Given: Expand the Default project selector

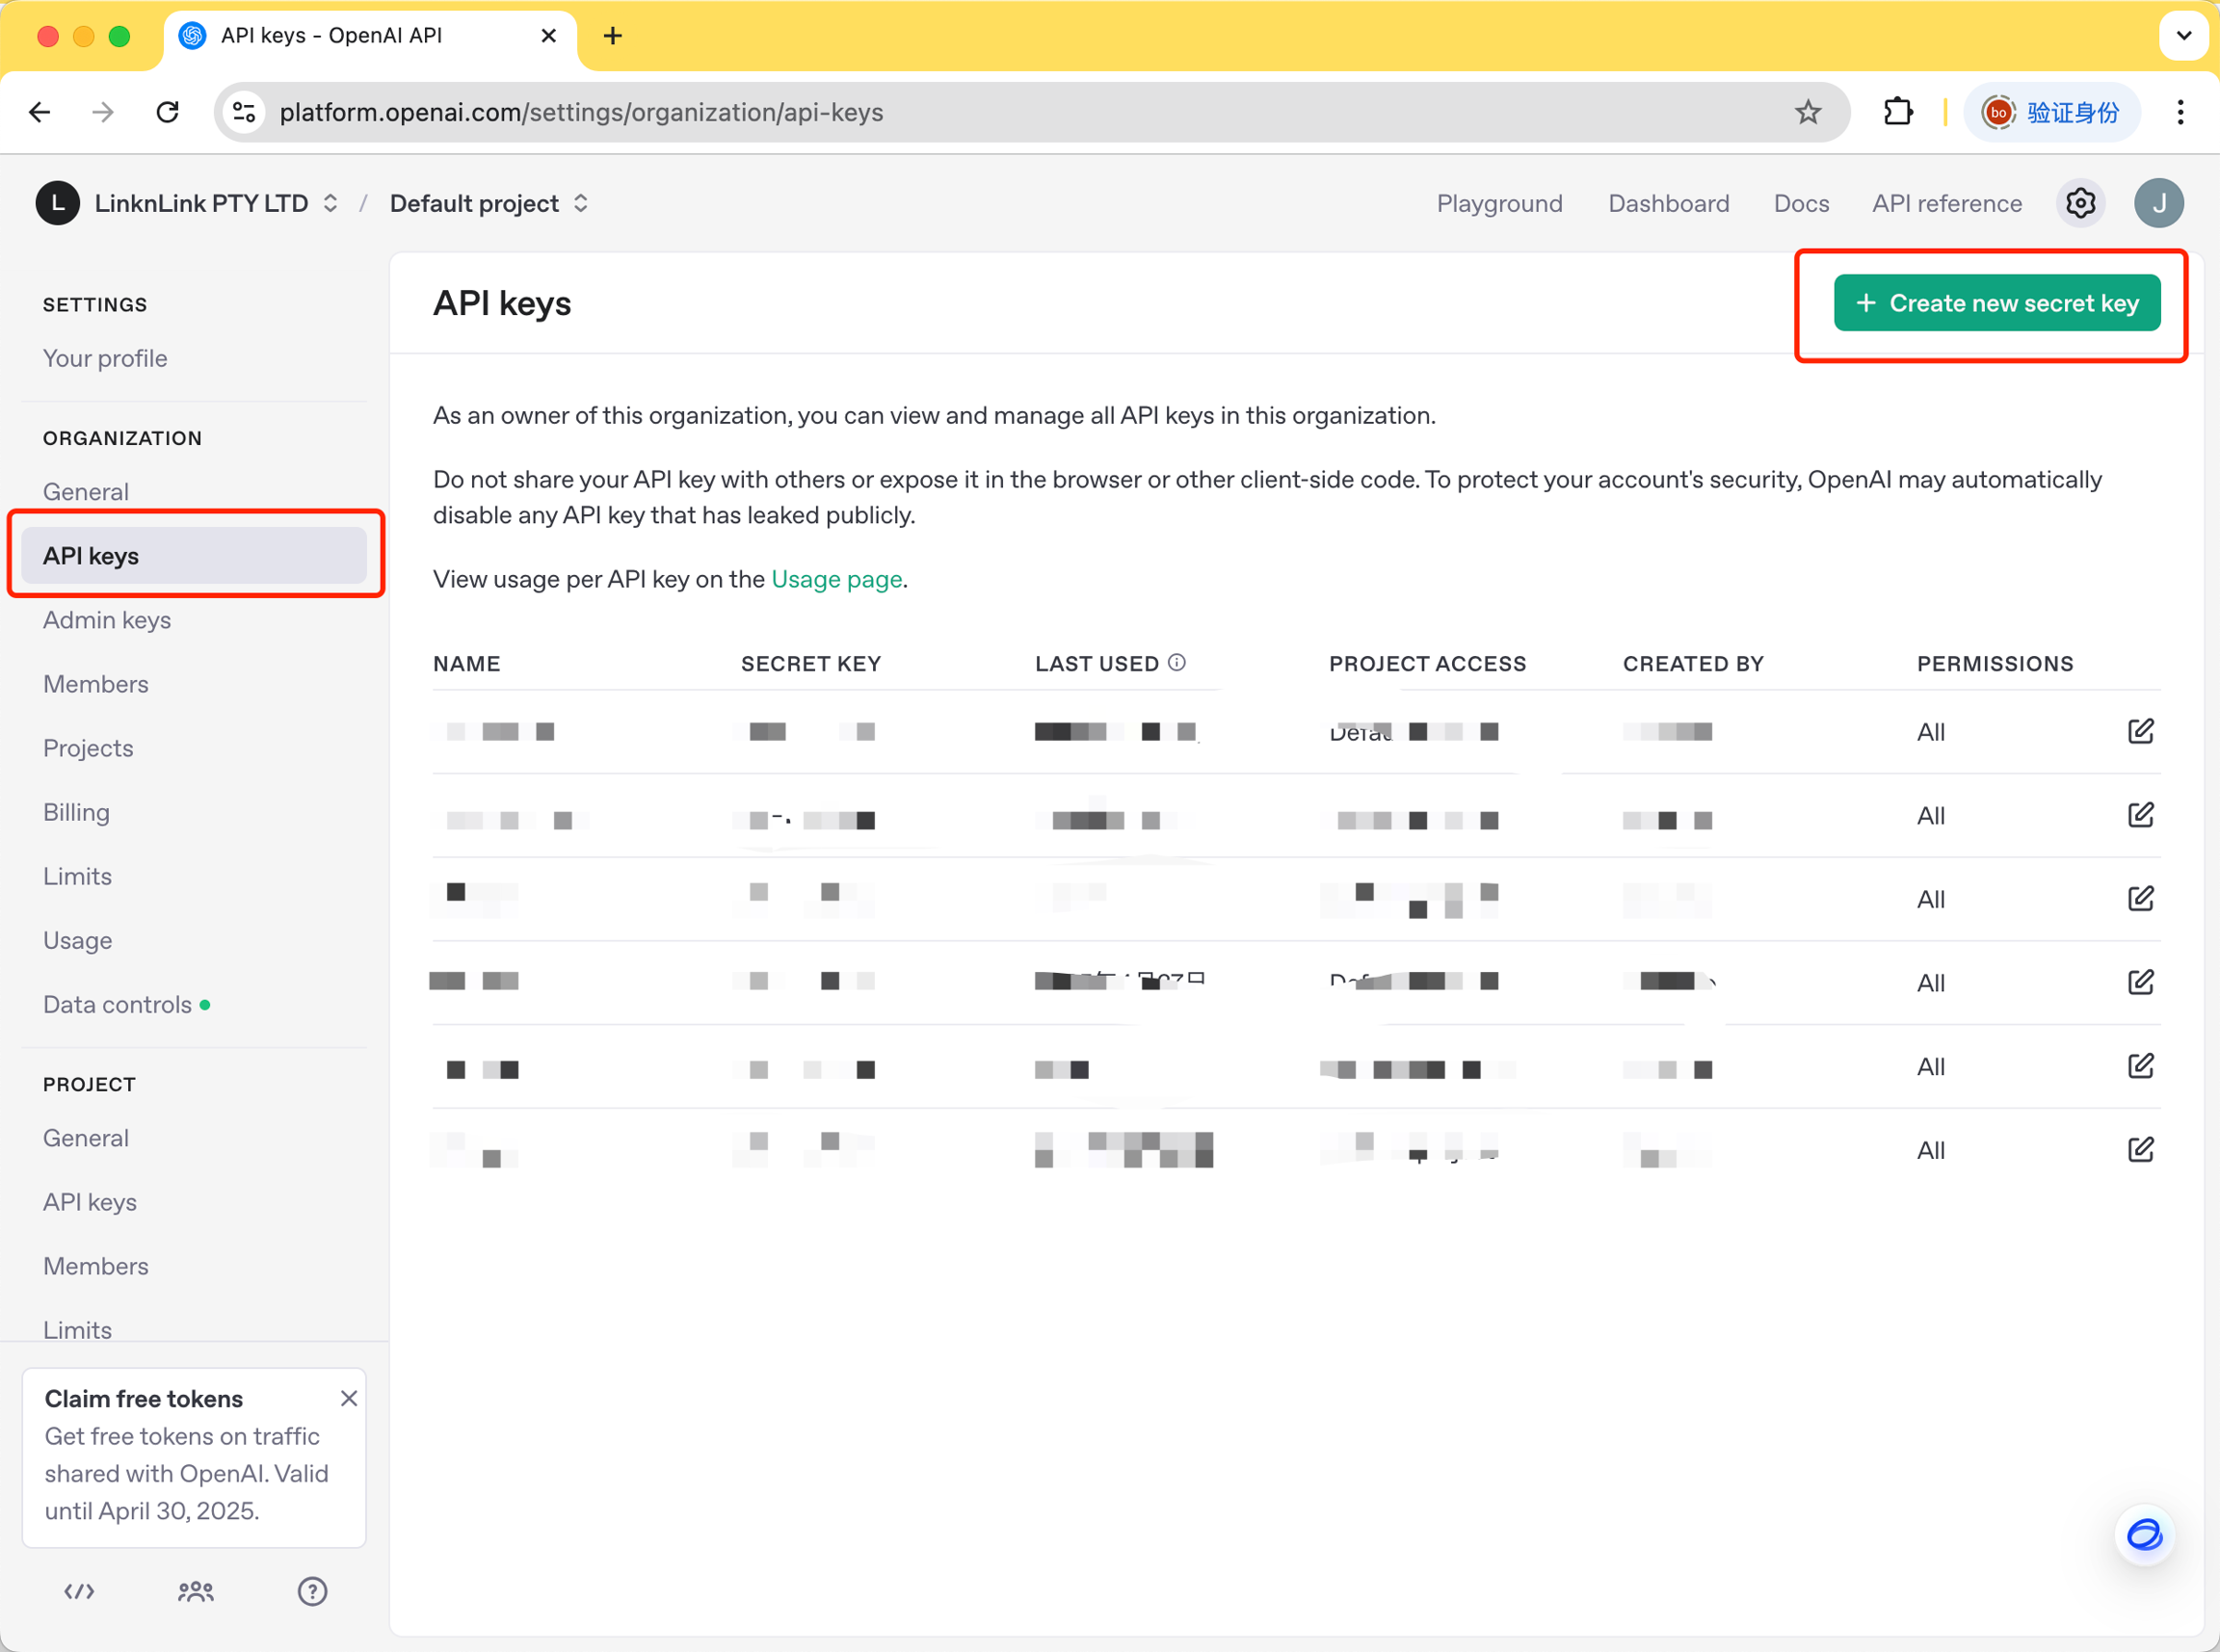Looking at the screenshot, I should coord(489,203).
